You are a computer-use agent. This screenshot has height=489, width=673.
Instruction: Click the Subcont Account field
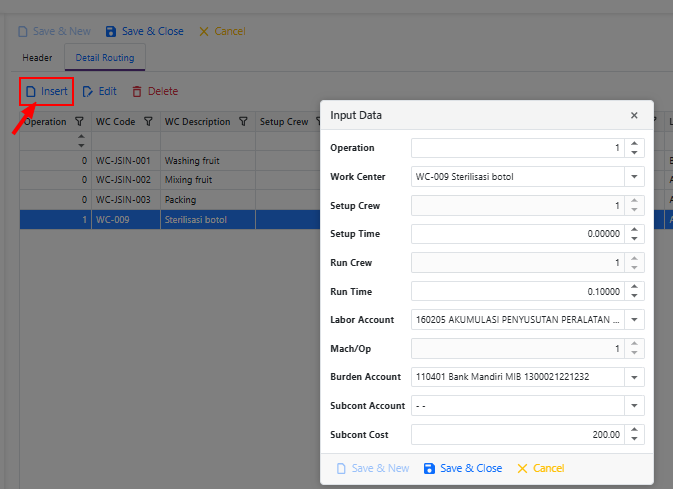[x=518, y=405]
